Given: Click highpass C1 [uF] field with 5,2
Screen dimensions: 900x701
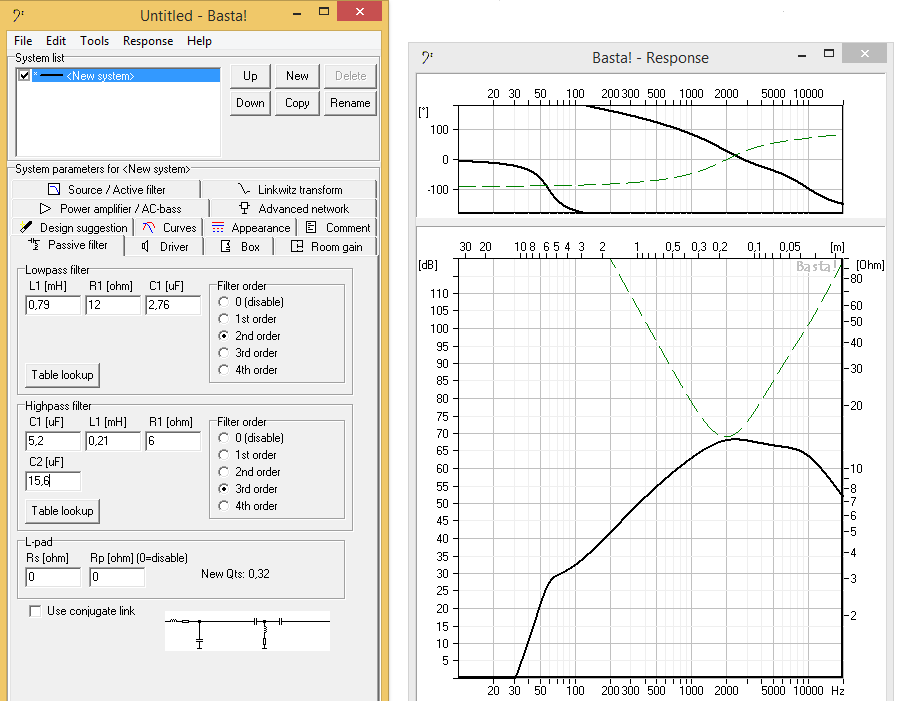Looking at the screenshot, I should [x=53, y=441].
